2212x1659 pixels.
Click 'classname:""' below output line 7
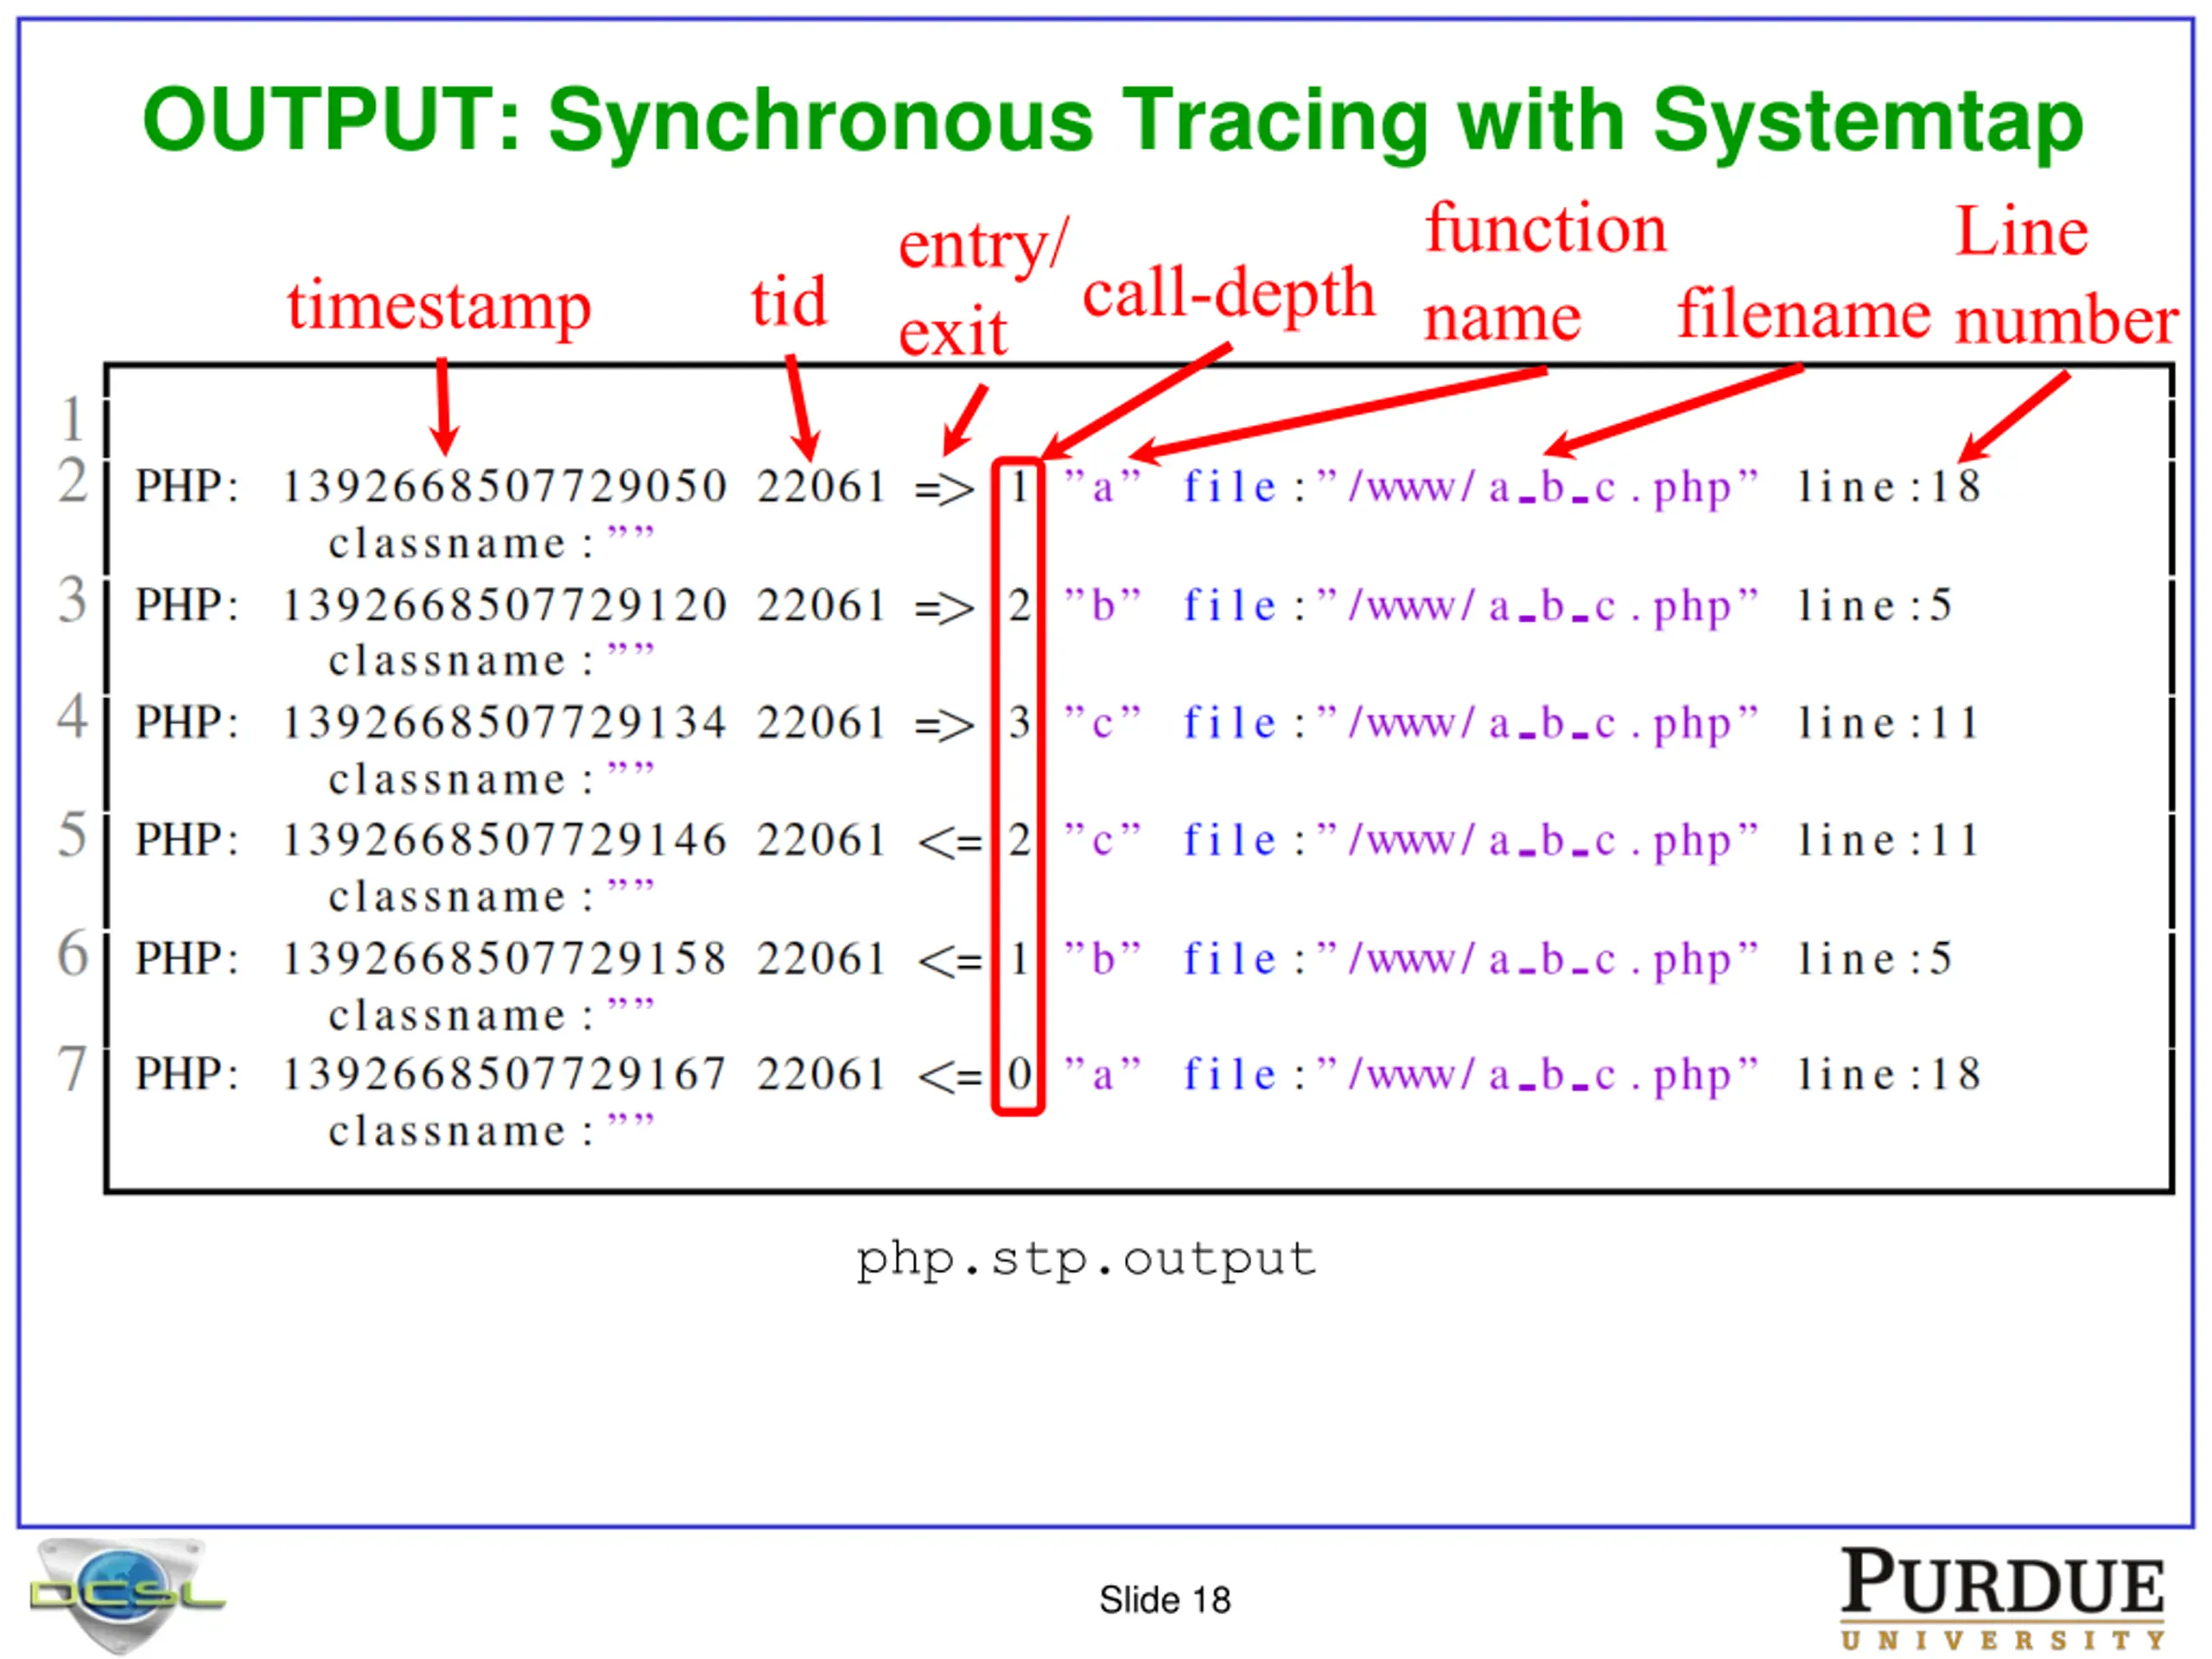coord(491,1131)
